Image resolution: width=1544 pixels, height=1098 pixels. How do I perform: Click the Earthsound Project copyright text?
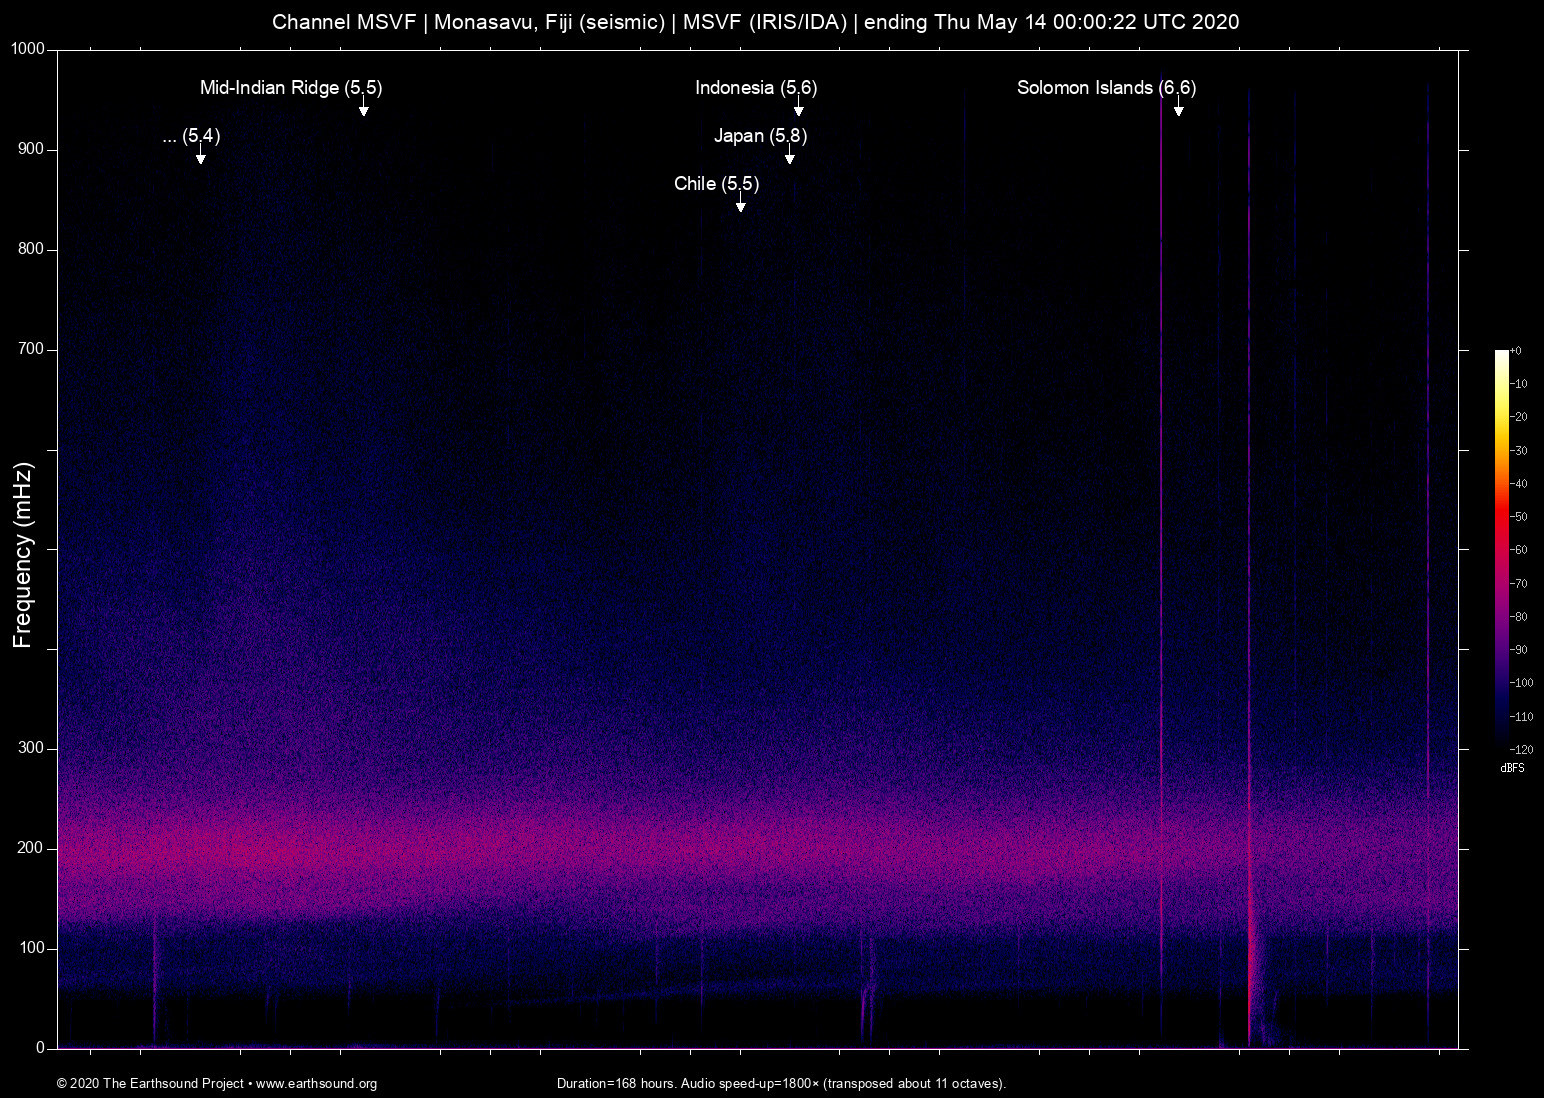click(x=217, y=1083)
